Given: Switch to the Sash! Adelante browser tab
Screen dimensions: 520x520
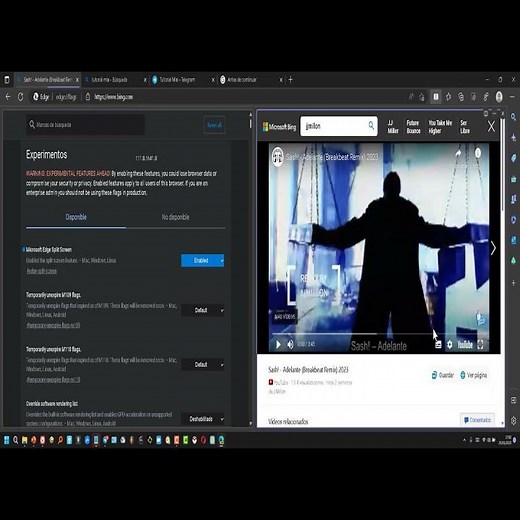Looking at the screenshot, I should click(x=47, y=80).
